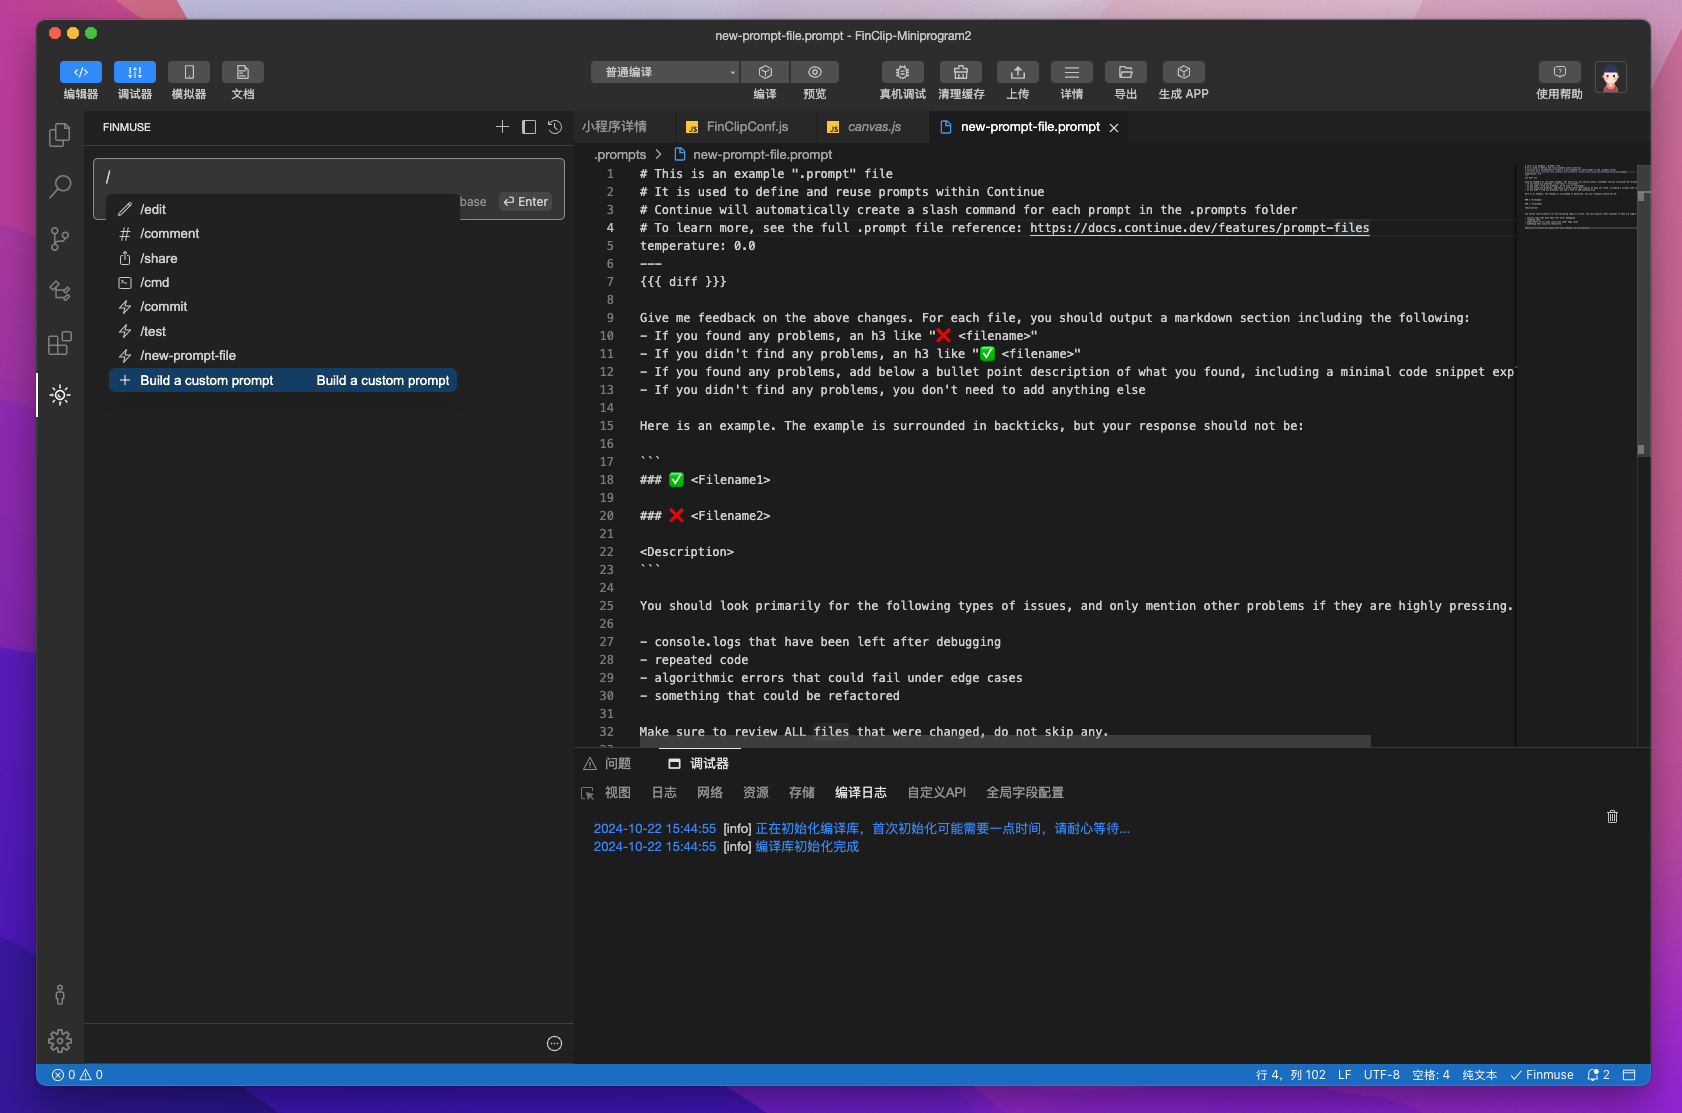Click the editor horizontal scrollbar
Image resolution: width=1682 pixels, height=1113 pixels.
(x=1004, y=741)
